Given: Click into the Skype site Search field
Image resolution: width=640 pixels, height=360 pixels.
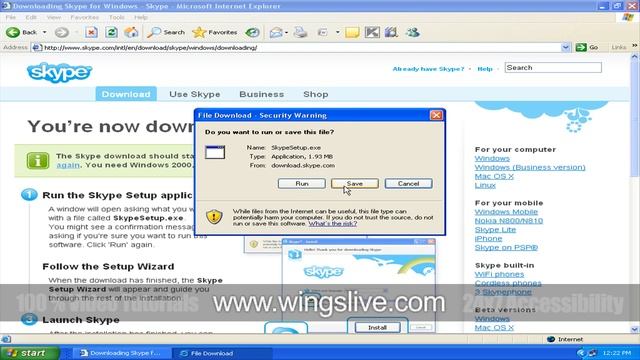Looking at the screenshot, I should 553,68.
